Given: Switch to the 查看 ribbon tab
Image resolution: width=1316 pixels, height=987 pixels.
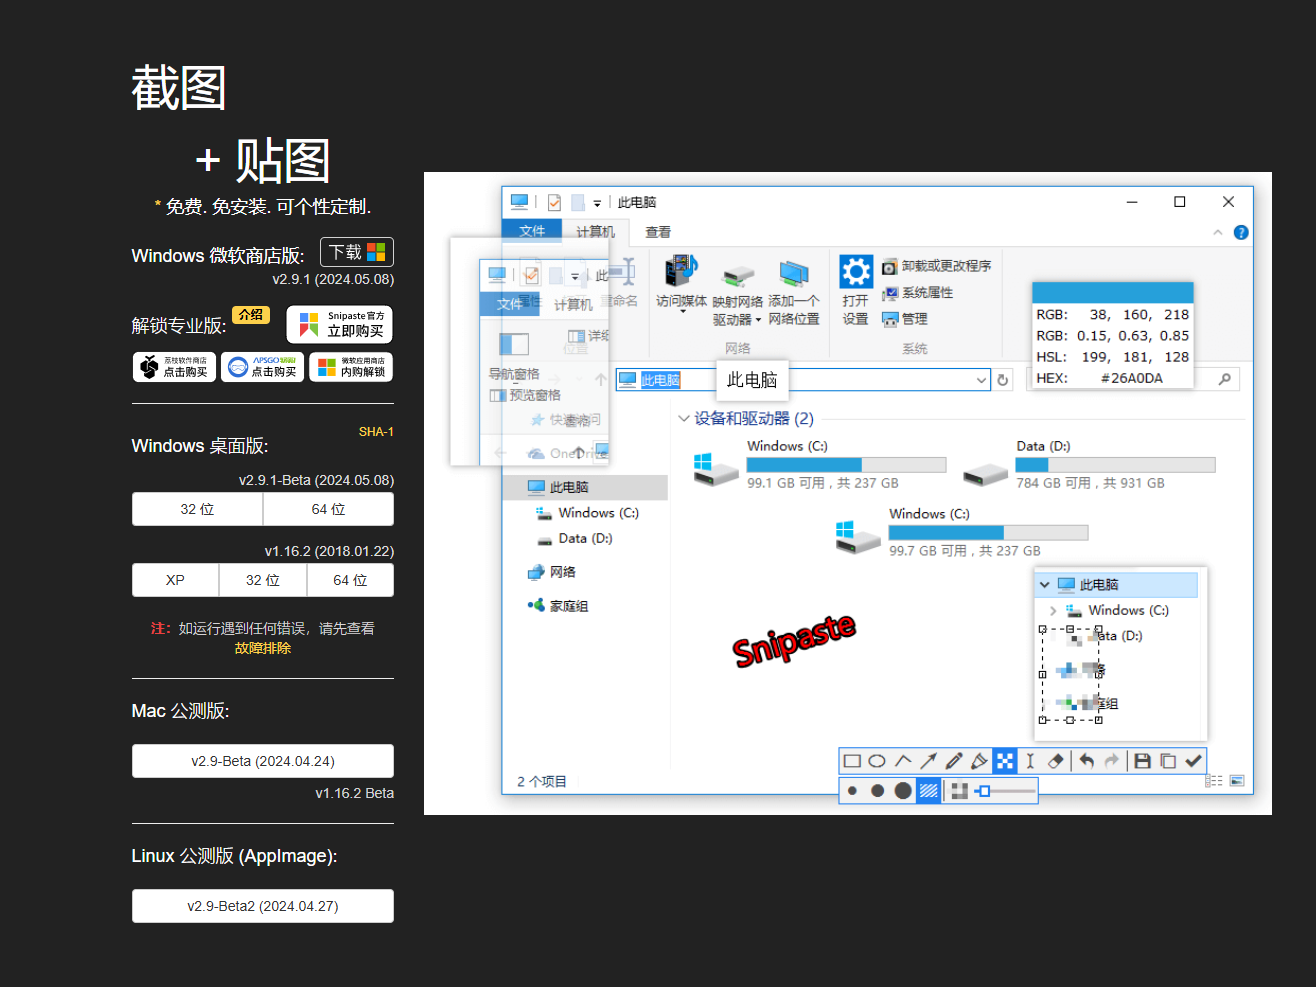Looking at the screenshot, I should [658, 232].
